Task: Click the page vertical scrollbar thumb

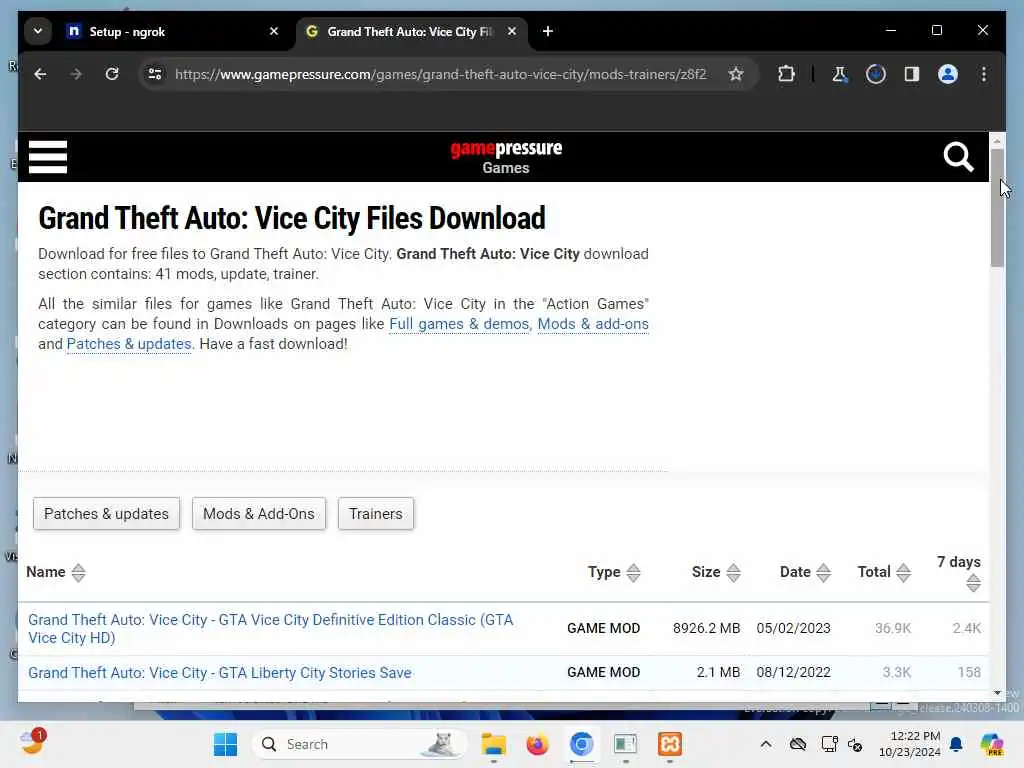Action: click(x=997, y=208)
